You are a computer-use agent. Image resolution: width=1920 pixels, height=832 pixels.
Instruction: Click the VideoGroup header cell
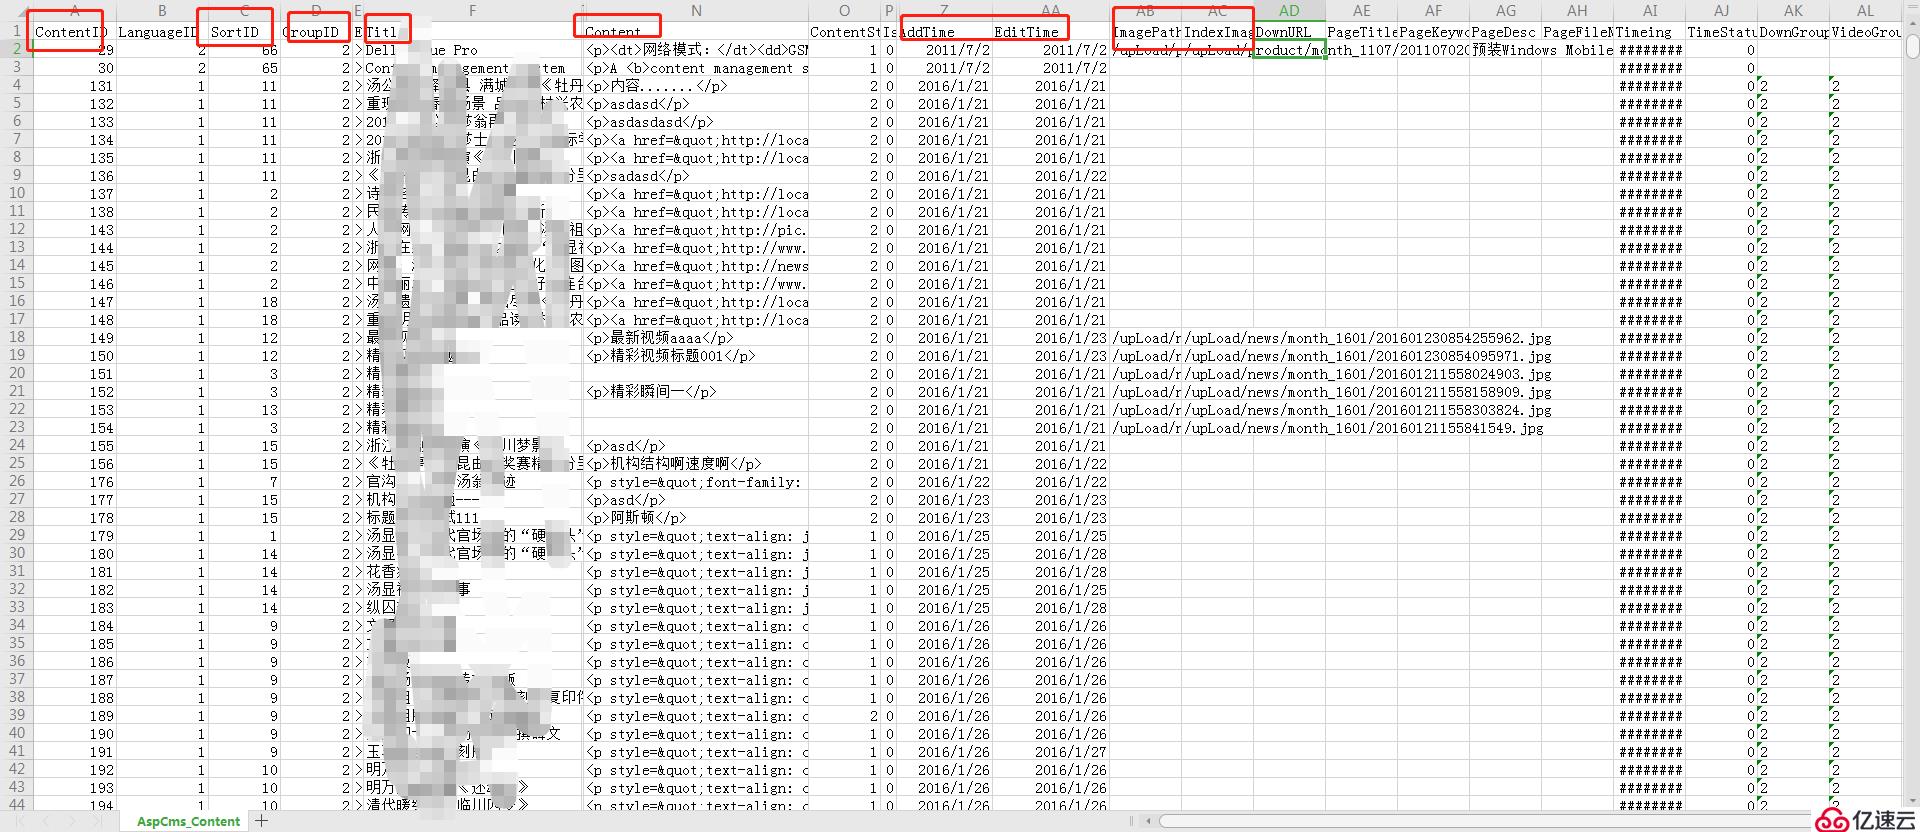click(x=1866, y=32)
